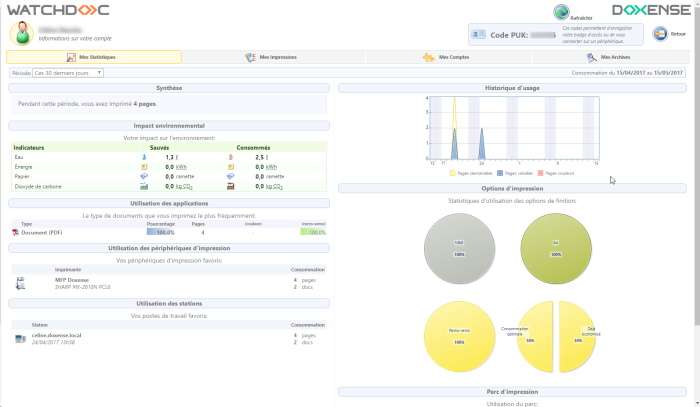Click the Pages demandées legend swatch

(x=454, y=172)
